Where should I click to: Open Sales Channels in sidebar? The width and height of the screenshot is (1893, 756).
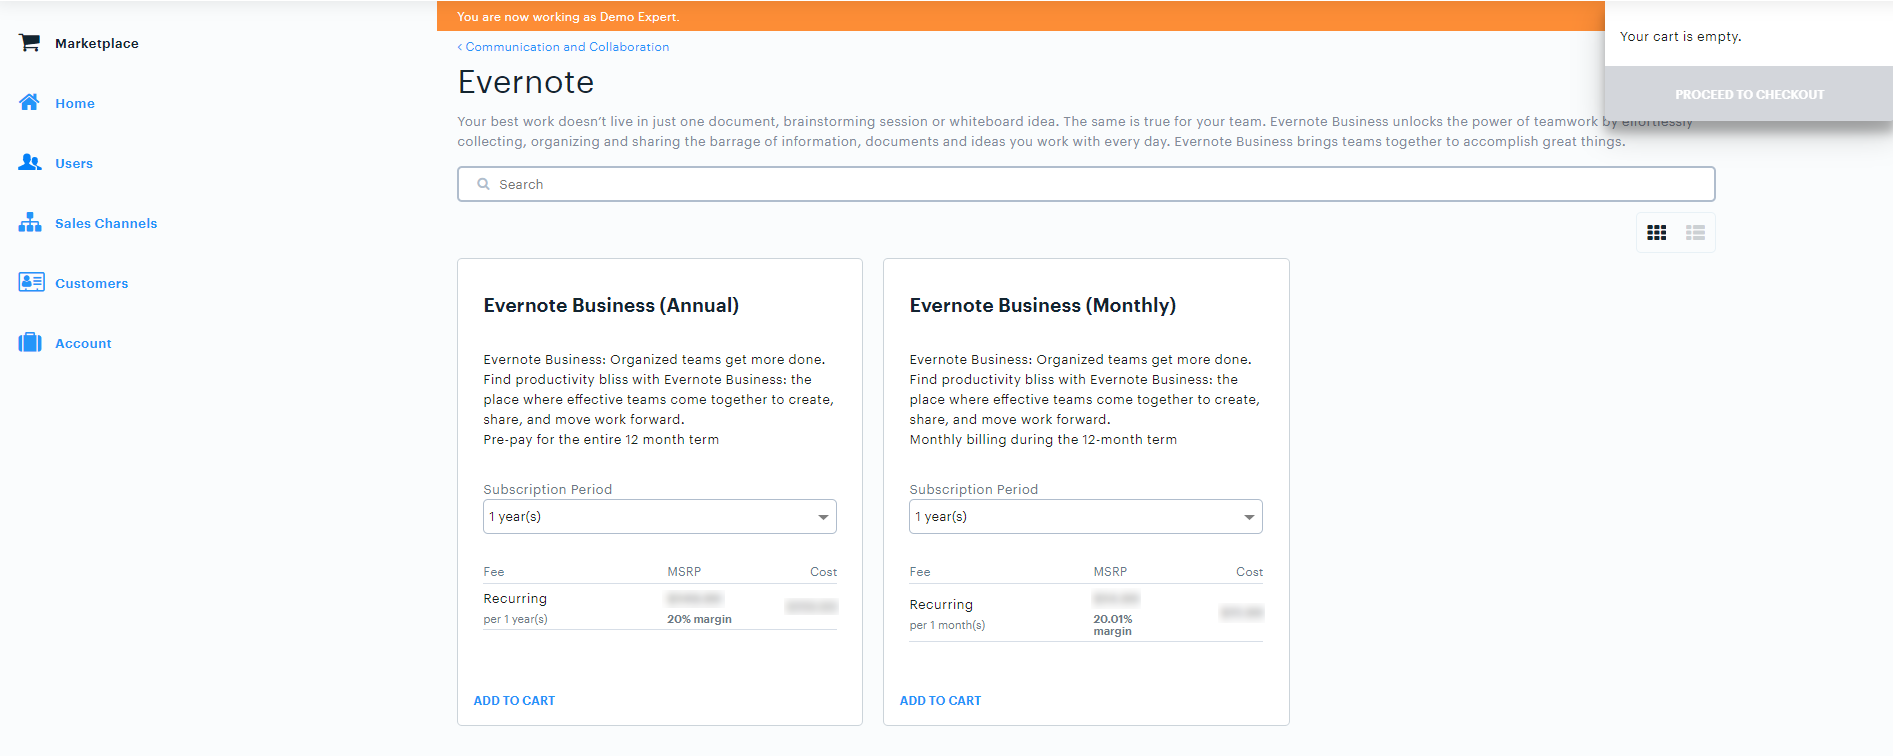(x=106, y=223)
